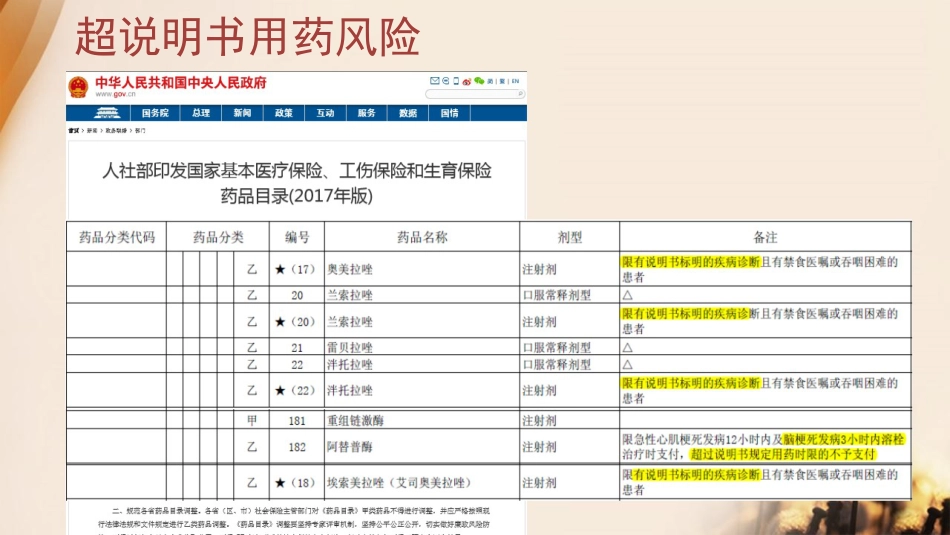Click highlighted remark in the 奥美拉唑 row
The height and width of the screenshot is (535, 950).
coord(691,262)
